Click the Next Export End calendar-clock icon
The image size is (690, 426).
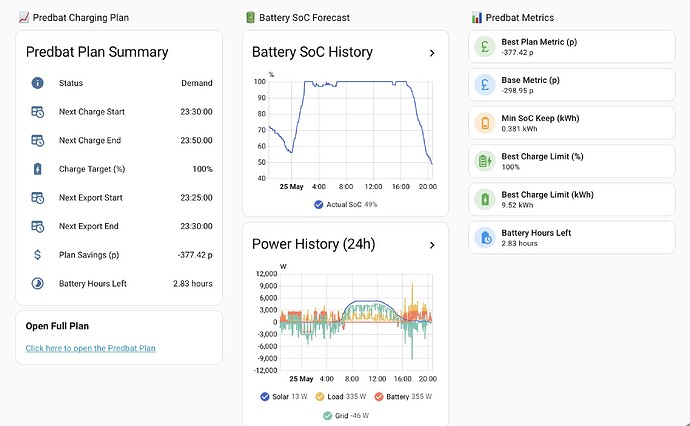(37, 226)
